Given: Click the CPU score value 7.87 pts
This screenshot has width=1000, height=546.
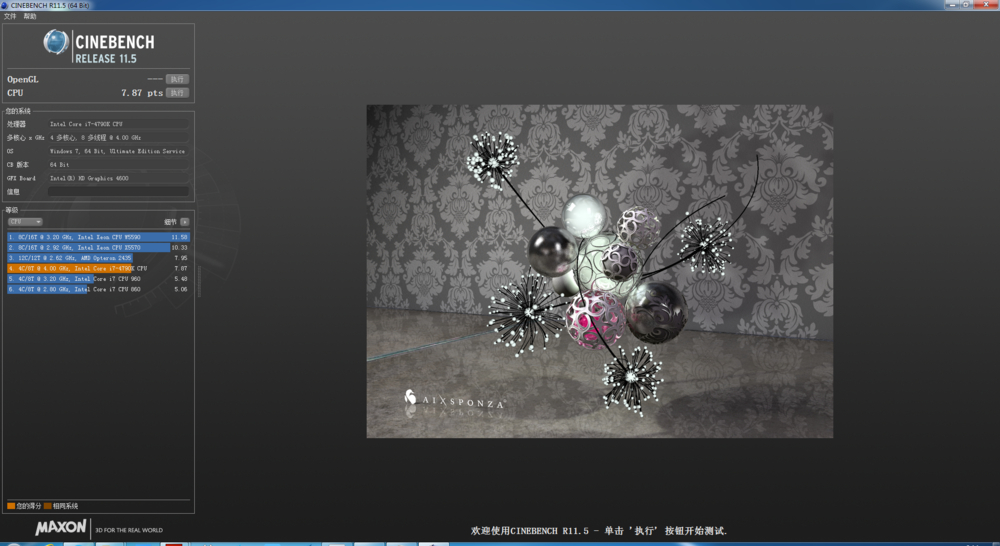Looking at the screenshot, I should (142, 93).
